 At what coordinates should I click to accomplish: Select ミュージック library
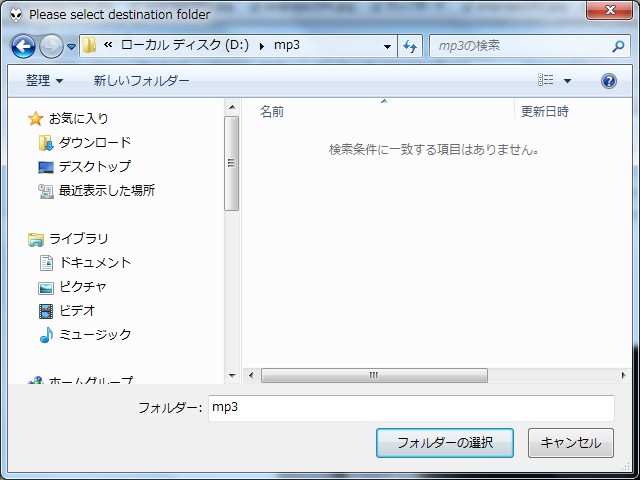[x=94, y=335]
